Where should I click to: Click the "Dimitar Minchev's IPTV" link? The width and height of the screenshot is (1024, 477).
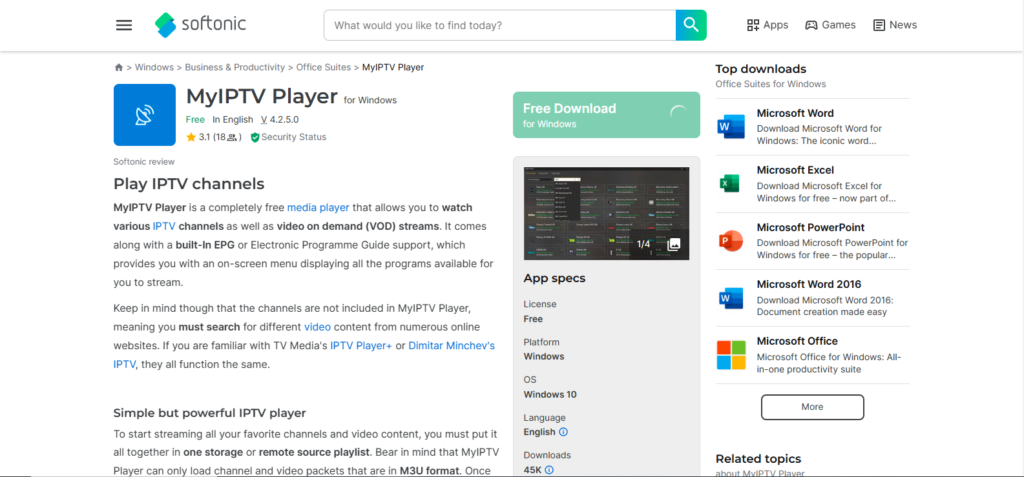(x=451, y=346)
